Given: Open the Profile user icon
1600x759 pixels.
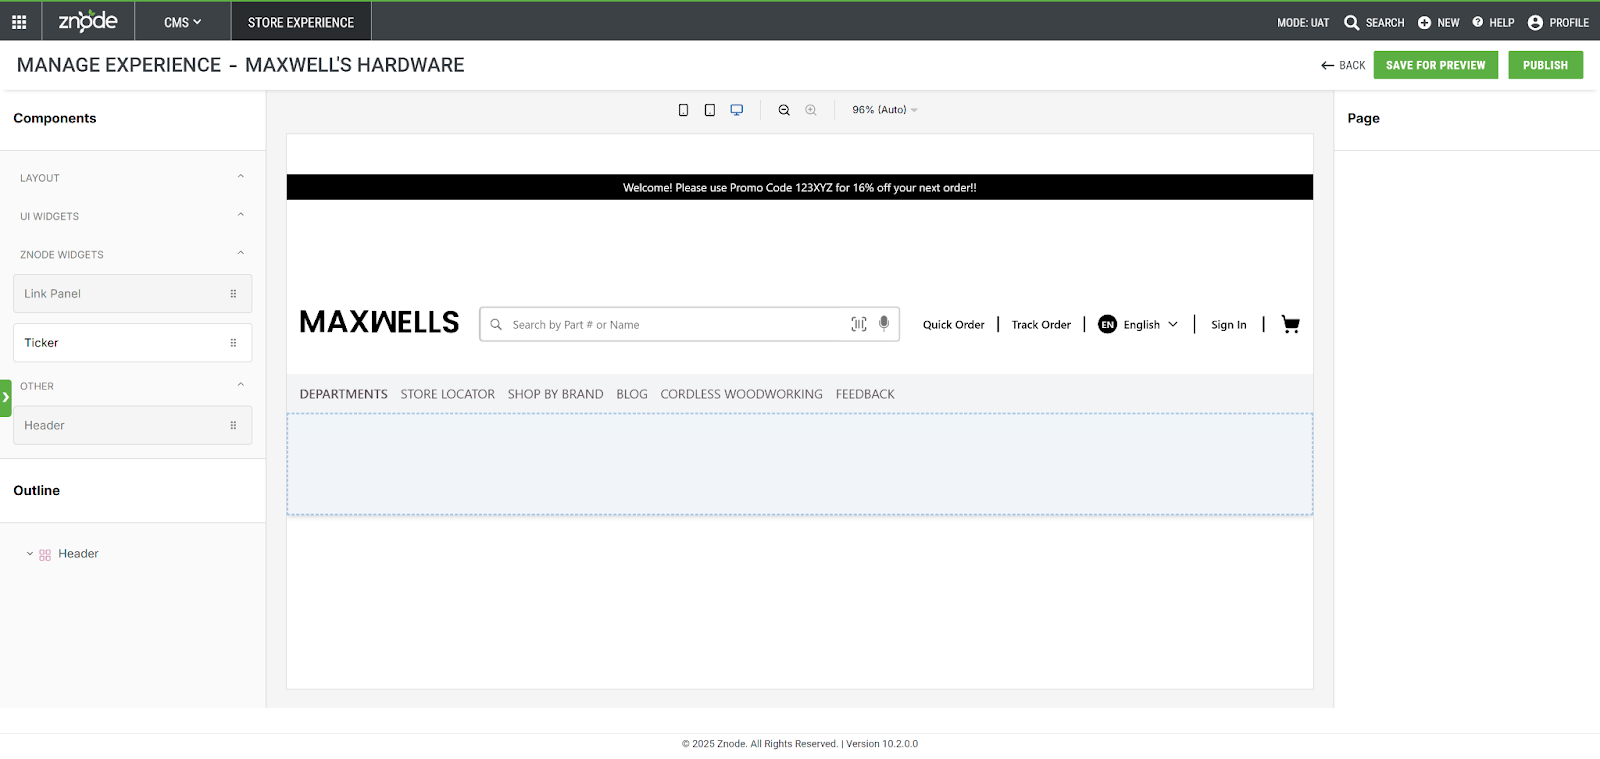Looking at the screenshot, I should coord(1535,22).
